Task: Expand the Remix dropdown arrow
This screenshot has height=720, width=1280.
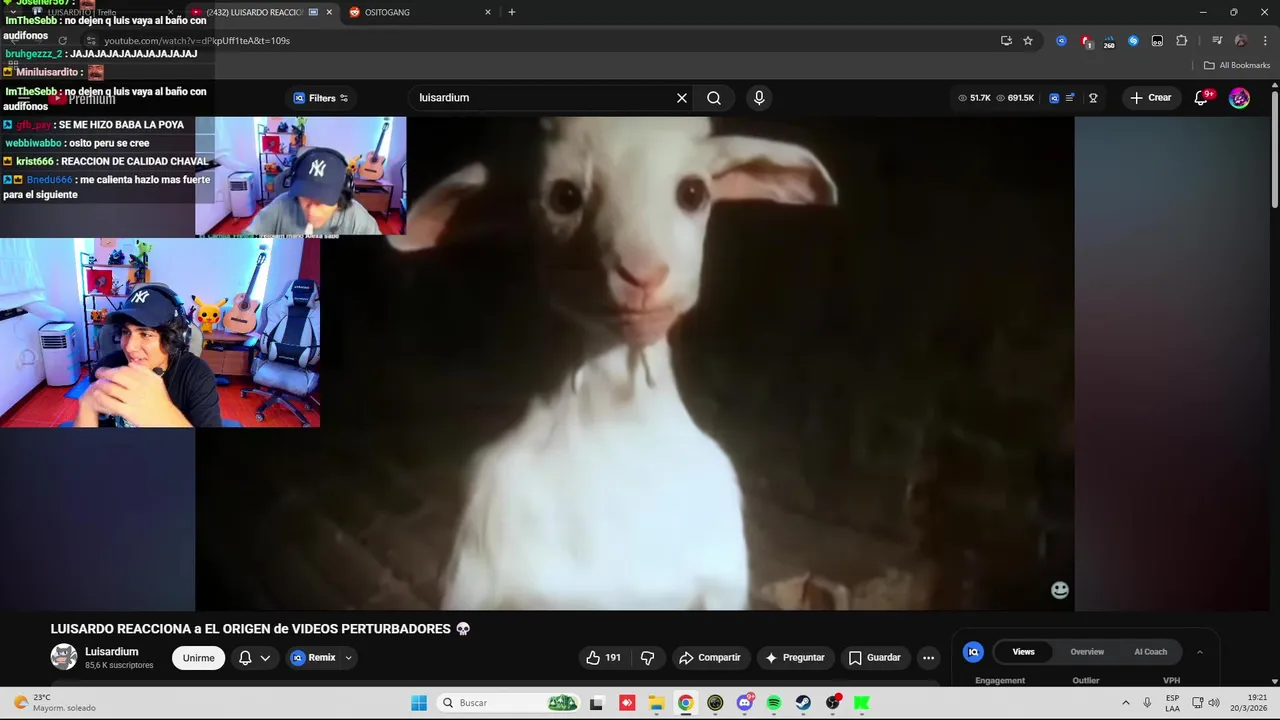Action: (348, 658)
